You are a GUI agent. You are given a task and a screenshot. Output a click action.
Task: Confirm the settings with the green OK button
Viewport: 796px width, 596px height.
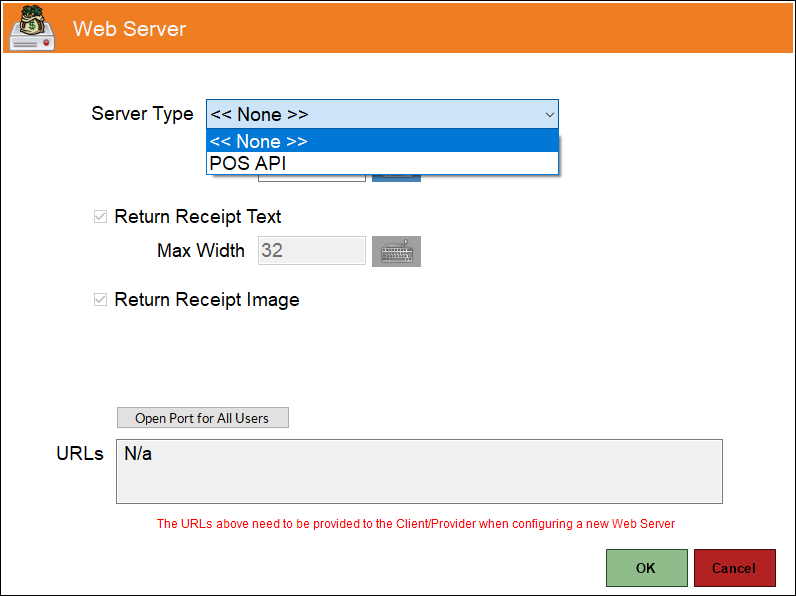click(646, 568)
